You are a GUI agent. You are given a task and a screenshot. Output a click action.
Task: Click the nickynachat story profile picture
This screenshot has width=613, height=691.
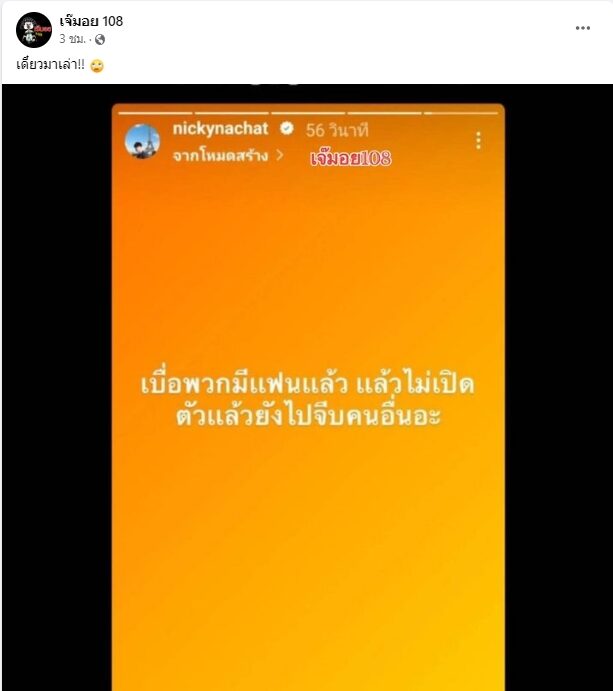(x=142, y=141)
